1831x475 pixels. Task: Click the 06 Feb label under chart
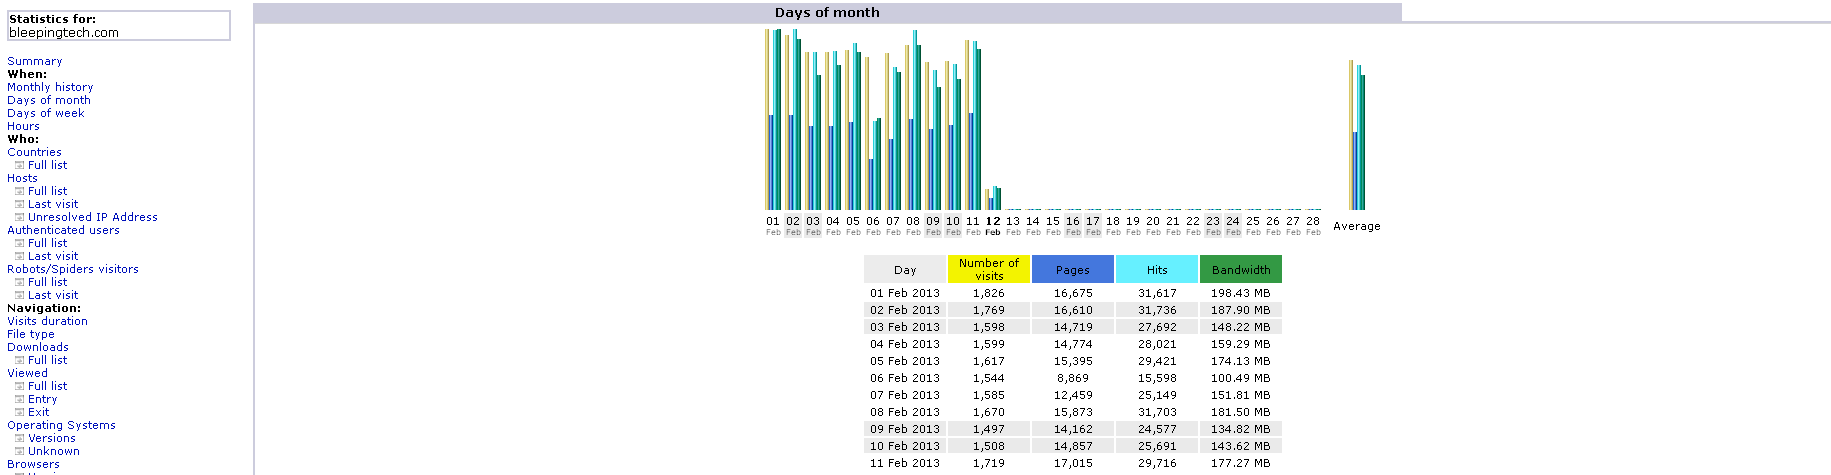click(x=873, y=225)
